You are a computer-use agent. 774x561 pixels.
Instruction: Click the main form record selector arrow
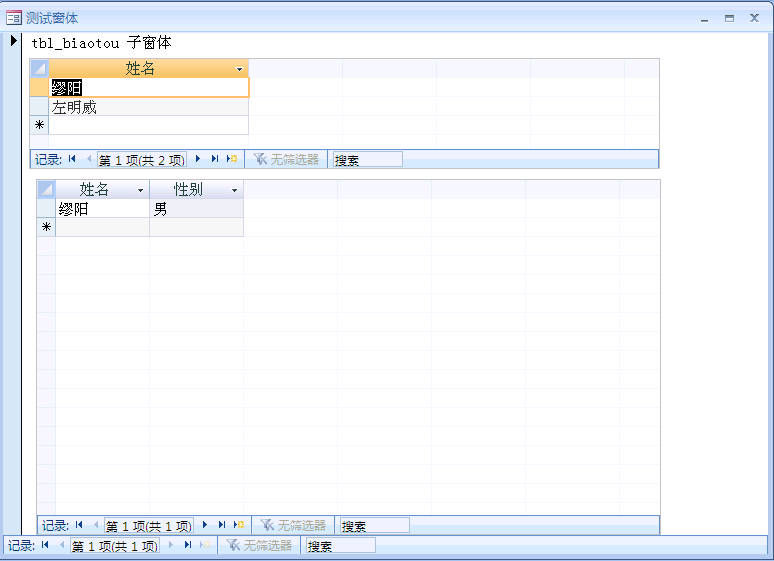(13, 40)
